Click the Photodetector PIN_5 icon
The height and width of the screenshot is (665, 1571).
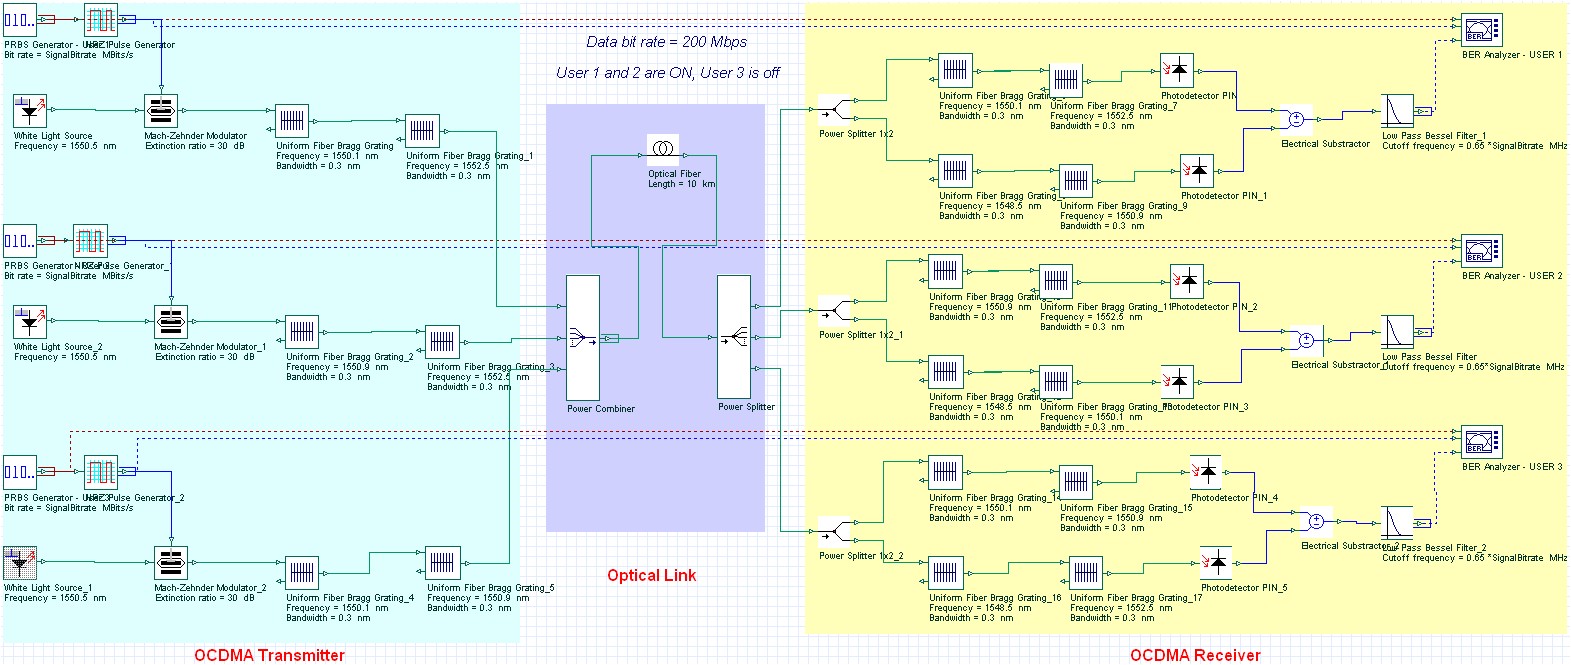tap(1217, 563)
